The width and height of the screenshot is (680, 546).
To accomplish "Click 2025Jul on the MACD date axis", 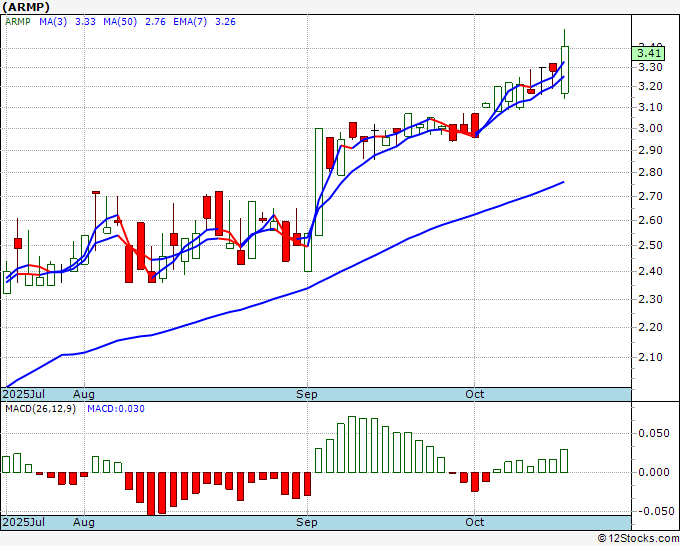I will click(x=24, y=522).
